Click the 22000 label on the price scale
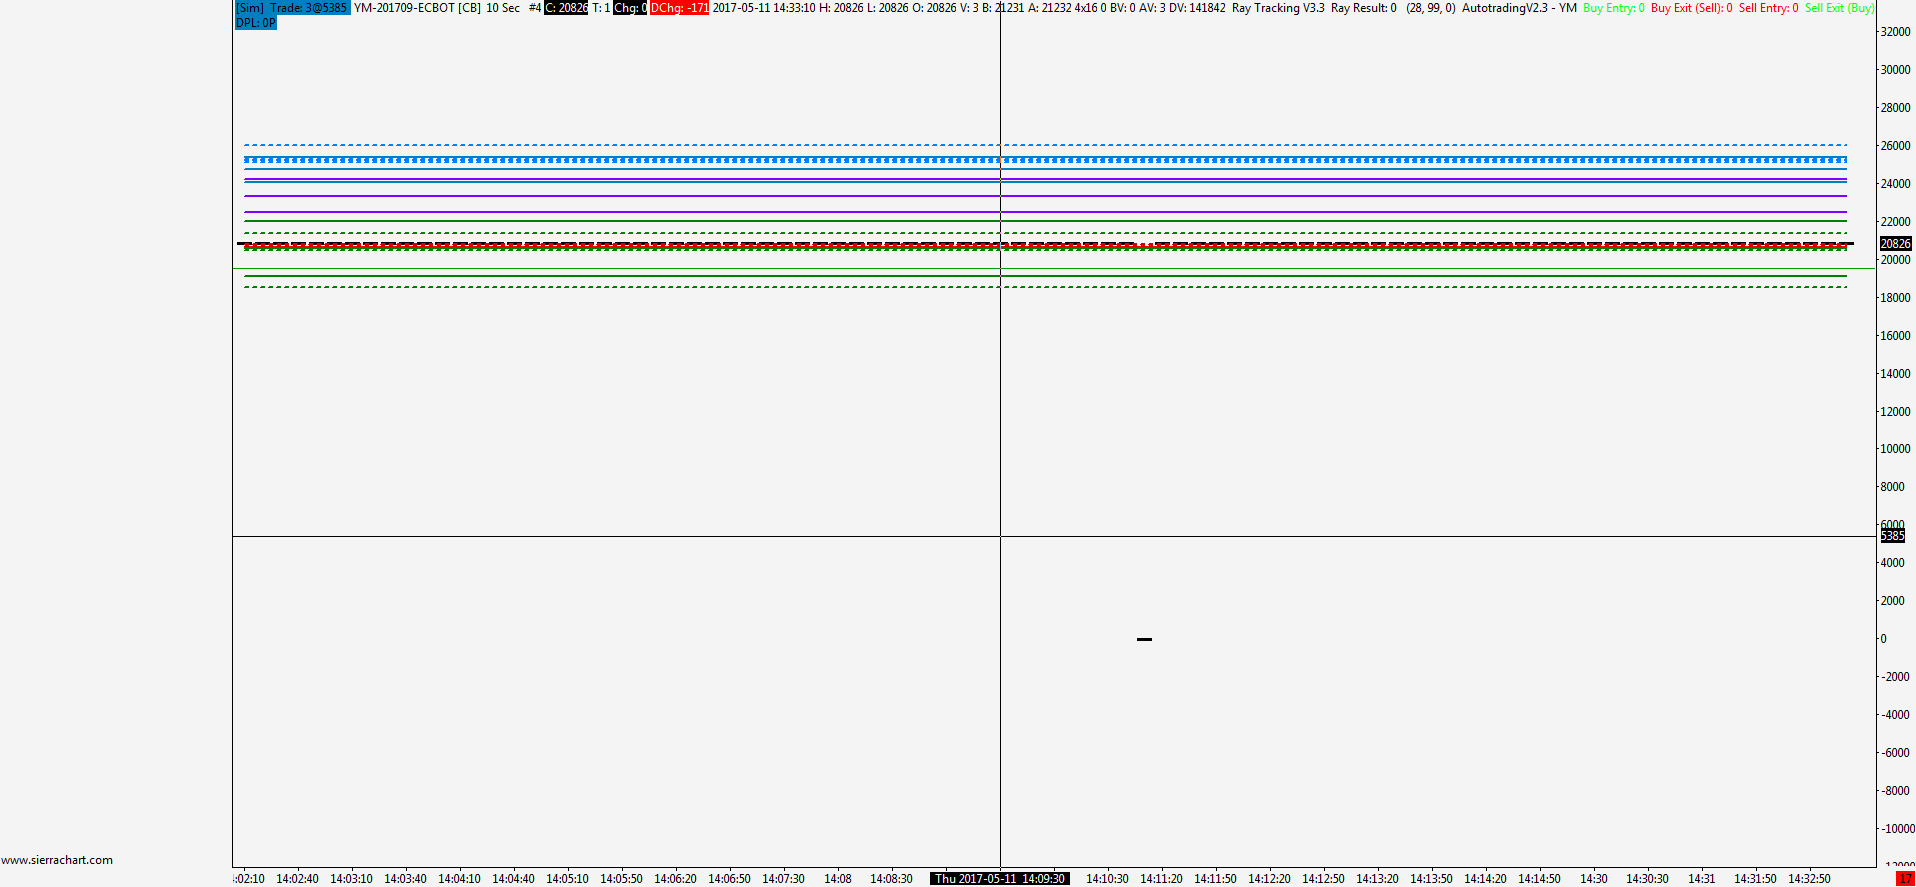The image size is (1916, 887). click(1895, 222)
